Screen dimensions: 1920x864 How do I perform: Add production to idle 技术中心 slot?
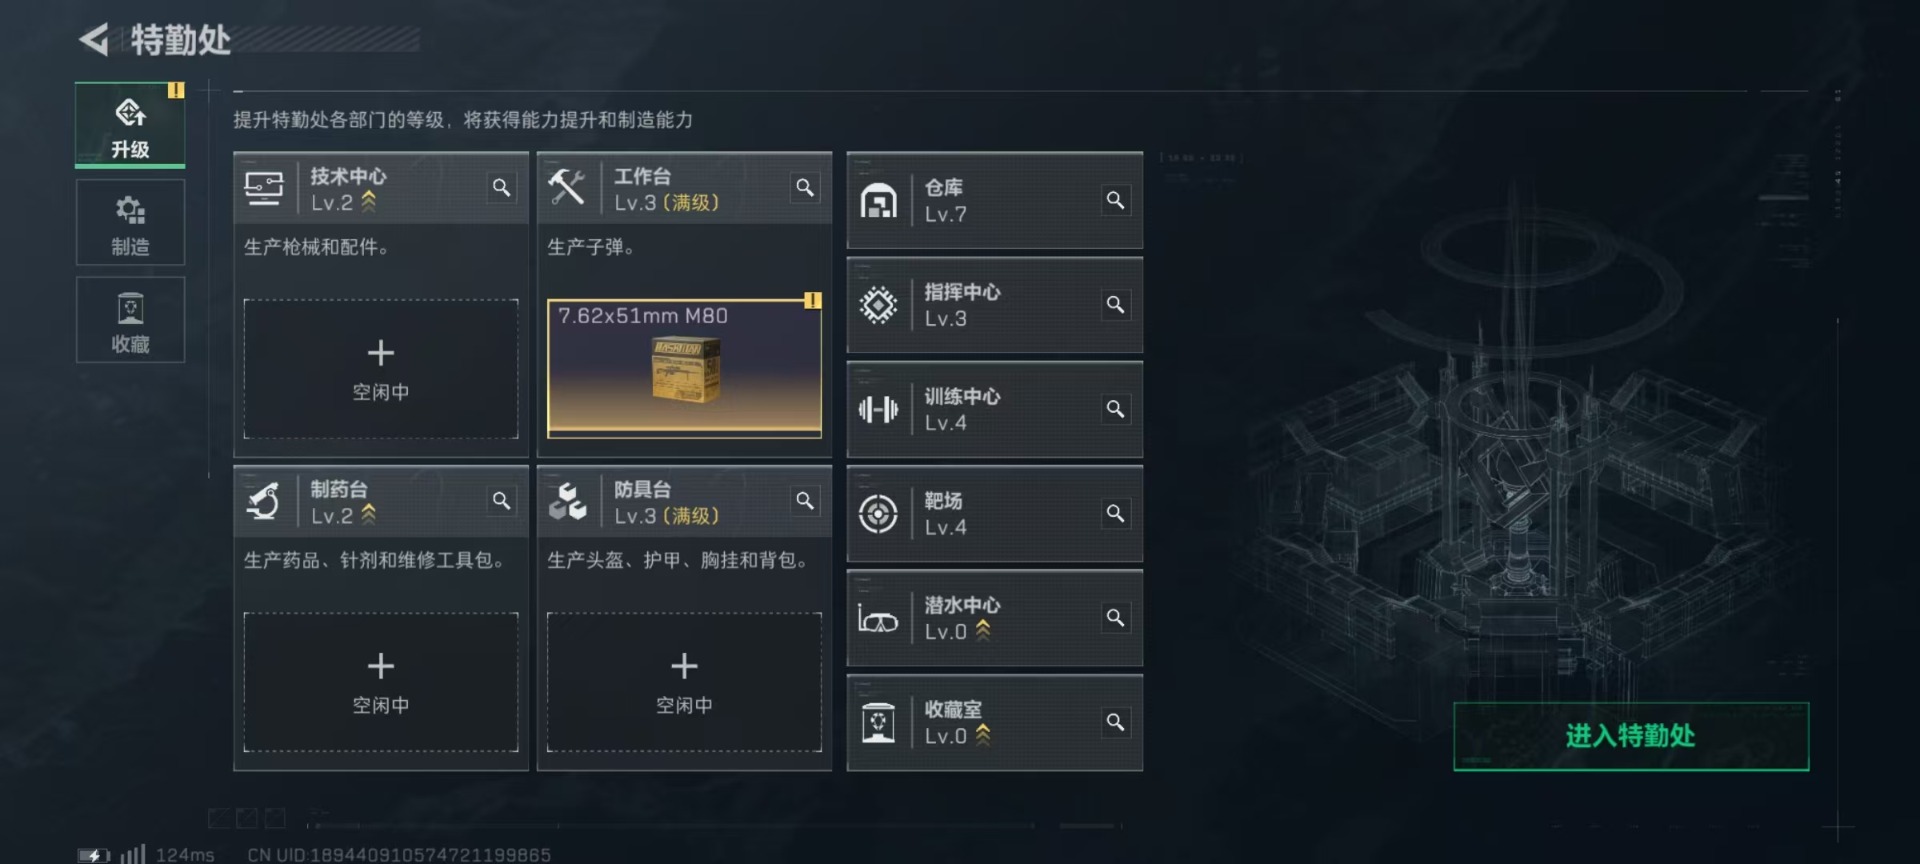pos(381,369)
